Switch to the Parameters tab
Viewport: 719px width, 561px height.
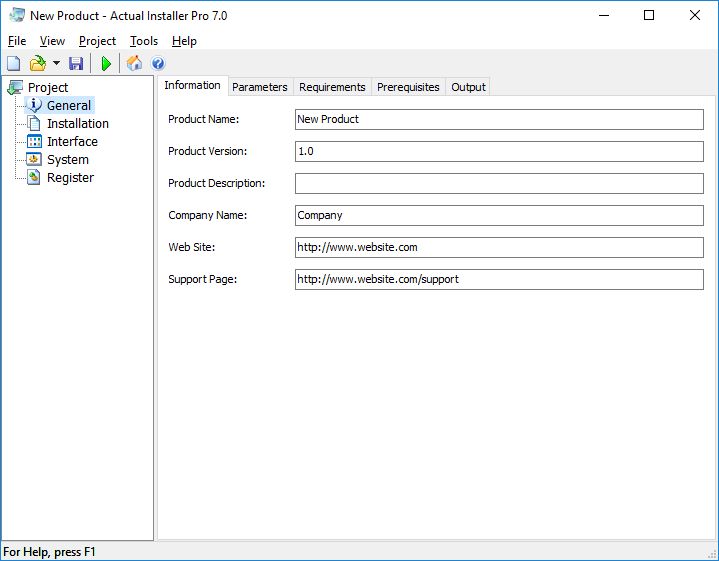[260, 87]
